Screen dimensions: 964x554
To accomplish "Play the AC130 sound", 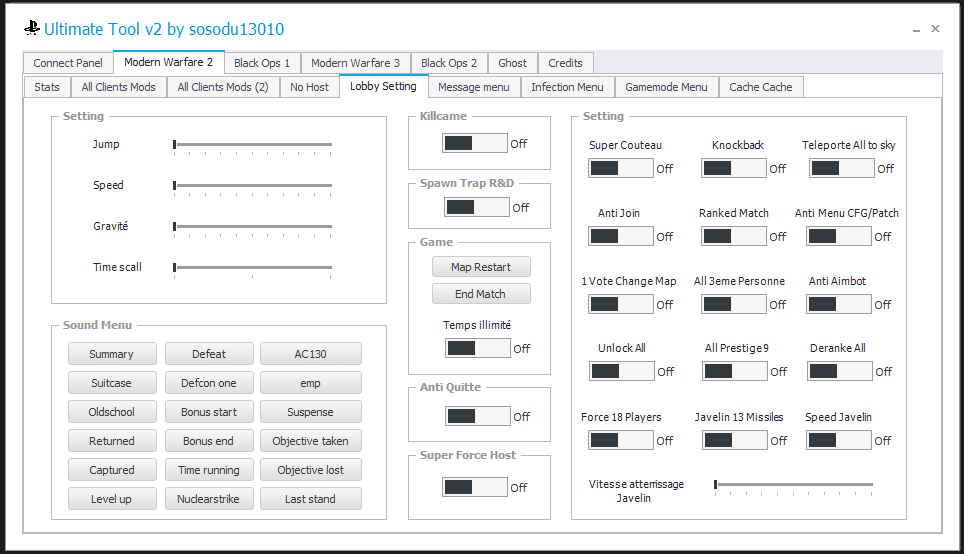I will [310, 354].
